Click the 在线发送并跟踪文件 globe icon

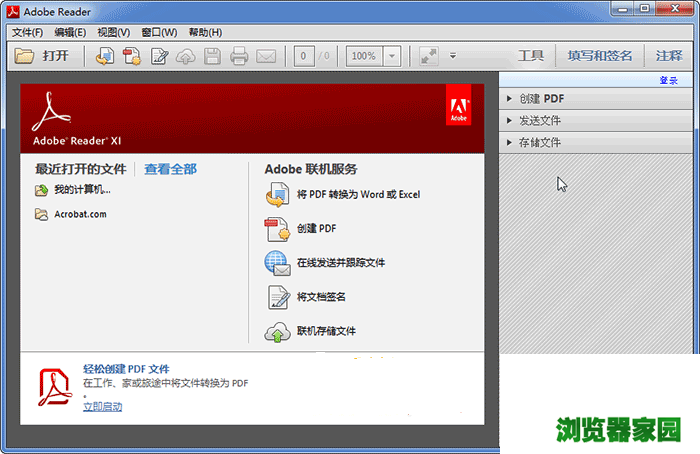tap(277, 264)
